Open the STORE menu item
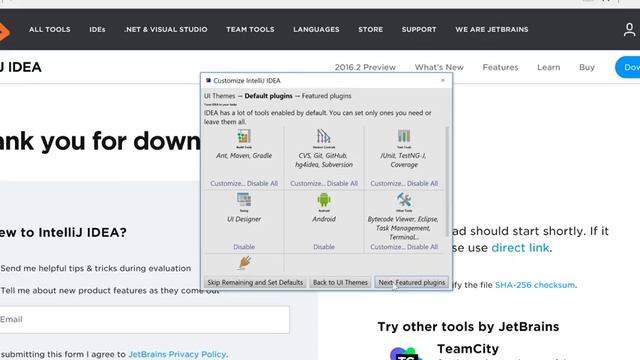The height and width of the screenshot is (360, 640). click(371, 29)
